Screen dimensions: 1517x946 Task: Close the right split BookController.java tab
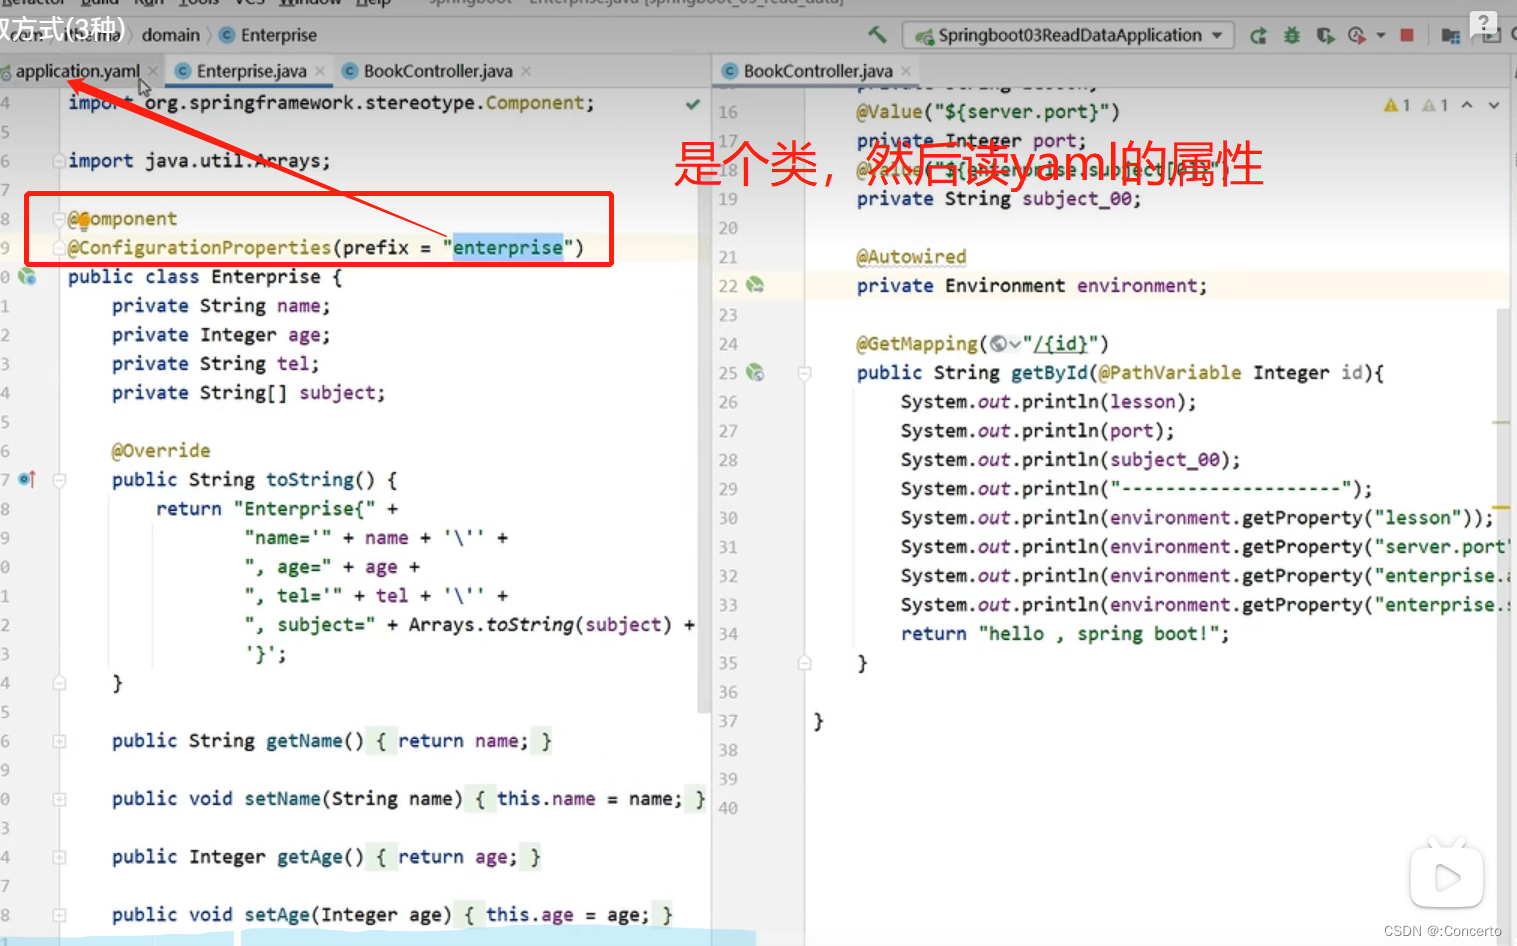[906, 71]
